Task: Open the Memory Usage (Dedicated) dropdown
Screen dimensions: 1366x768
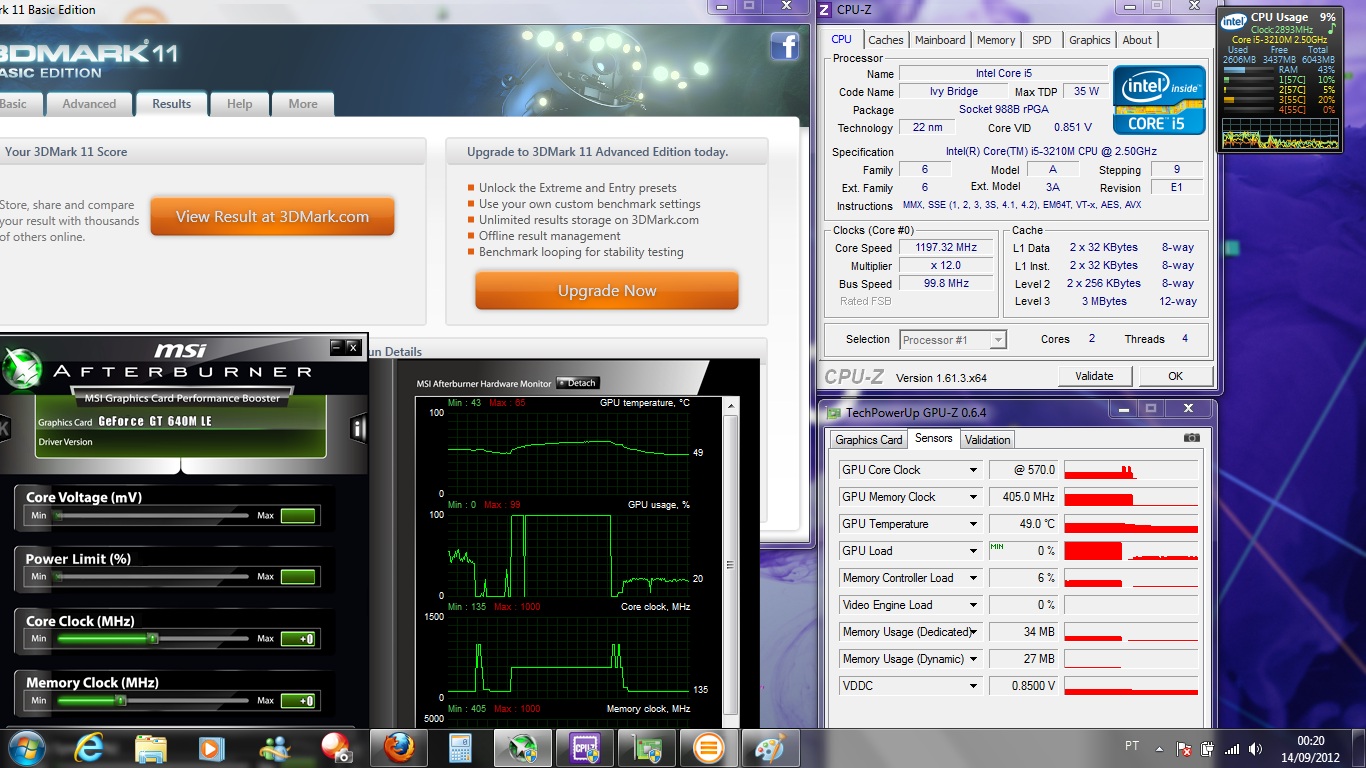Action: point(973,632)
